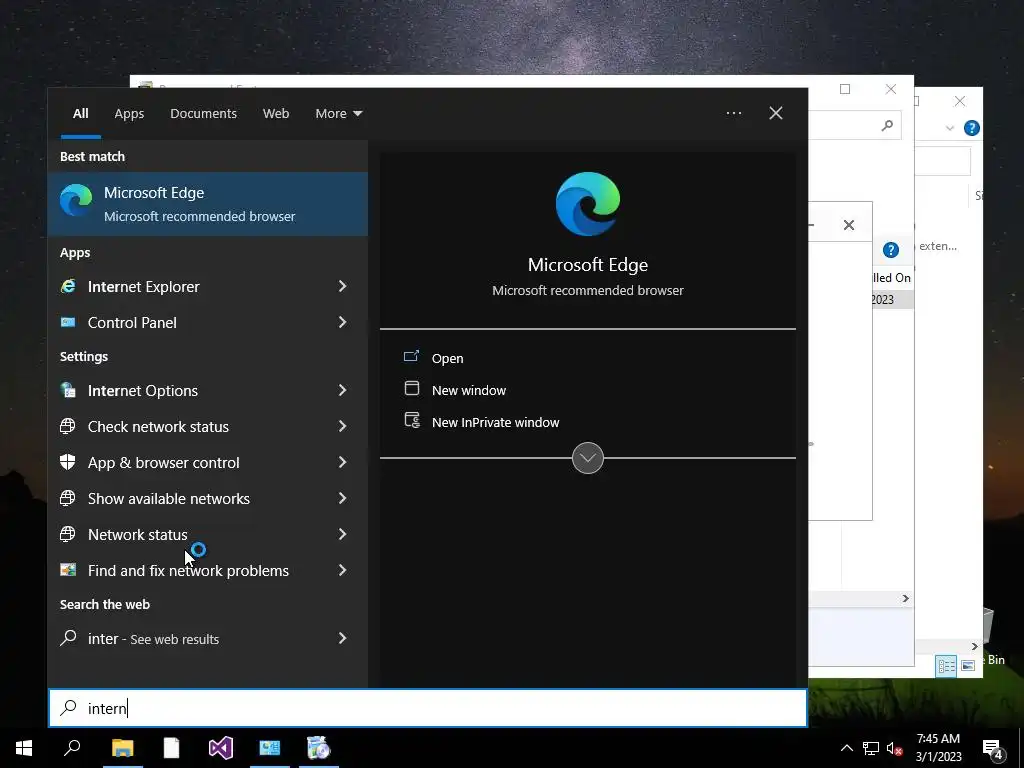Image resolution: width=1024 pixels, height=768 pixels.
Task: Expand Internet Explorer result chevron
Action: coord(342,286)
